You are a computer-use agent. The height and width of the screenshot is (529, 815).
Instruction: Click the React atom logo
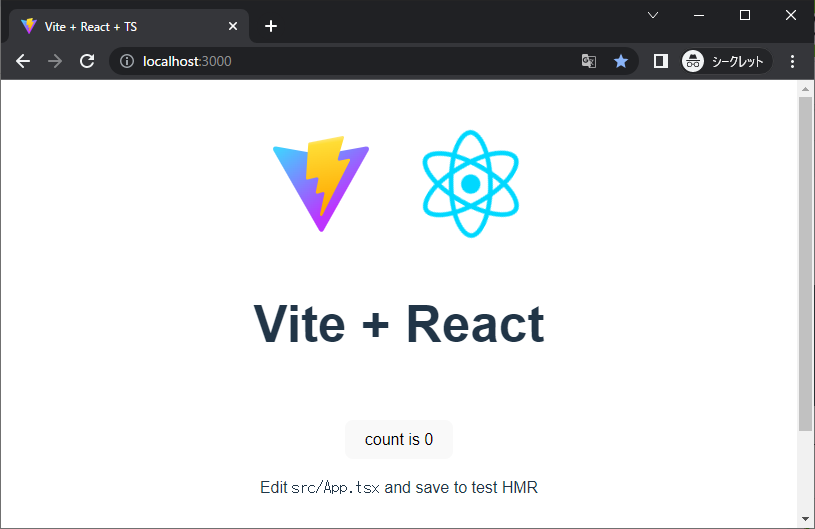point(470,184)
